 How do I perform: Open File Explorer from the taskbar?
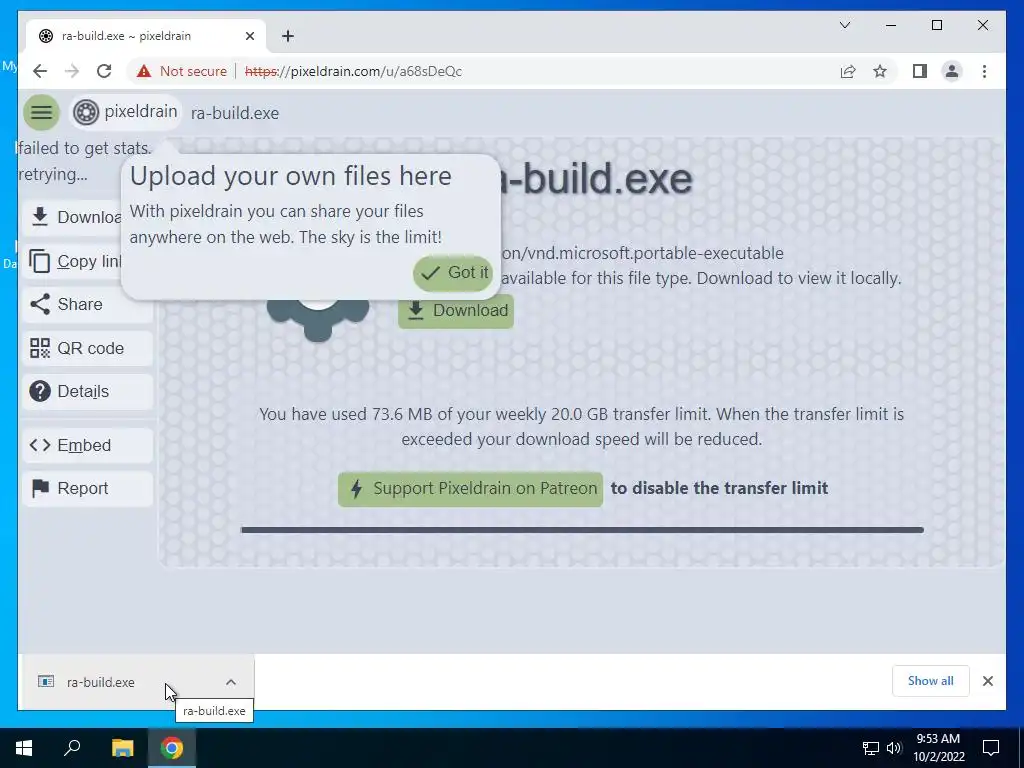122,748
